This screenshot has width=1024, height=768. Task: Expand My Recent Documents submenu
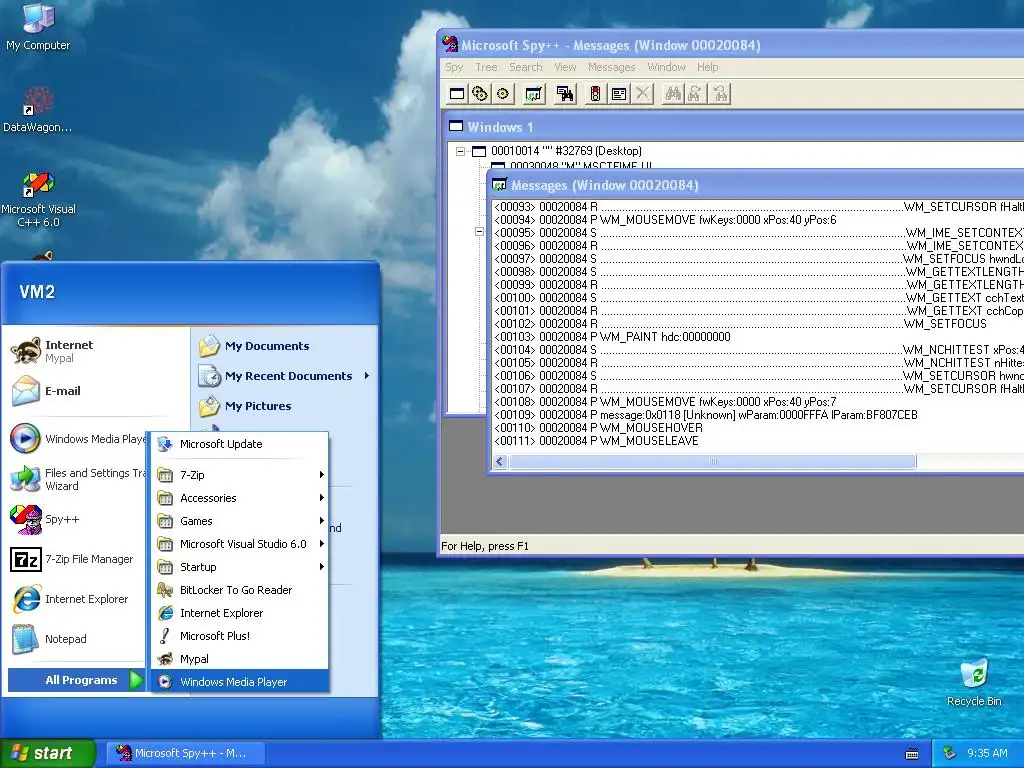coord(285,376)
